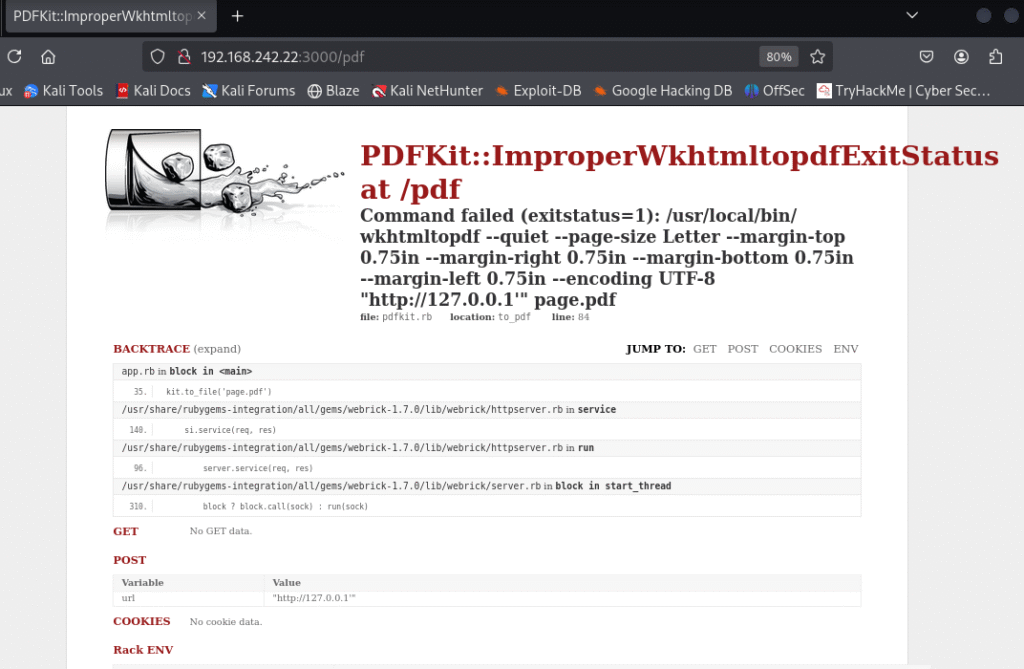
Task: Open the Exploit-DB bookmark
Action: pyautogui.click(x=538, y=91)
